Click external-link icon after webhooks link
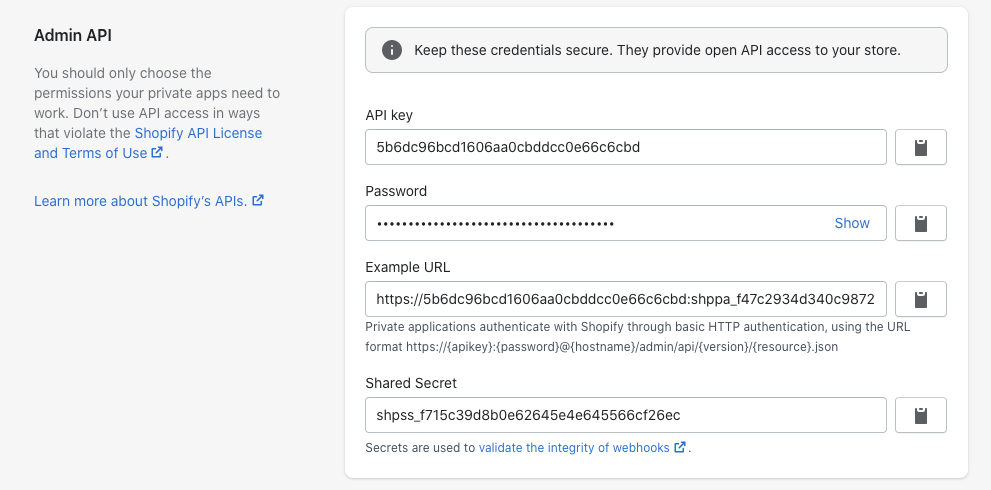This screenshot has height=490, width=991. [x=680, y=447]
